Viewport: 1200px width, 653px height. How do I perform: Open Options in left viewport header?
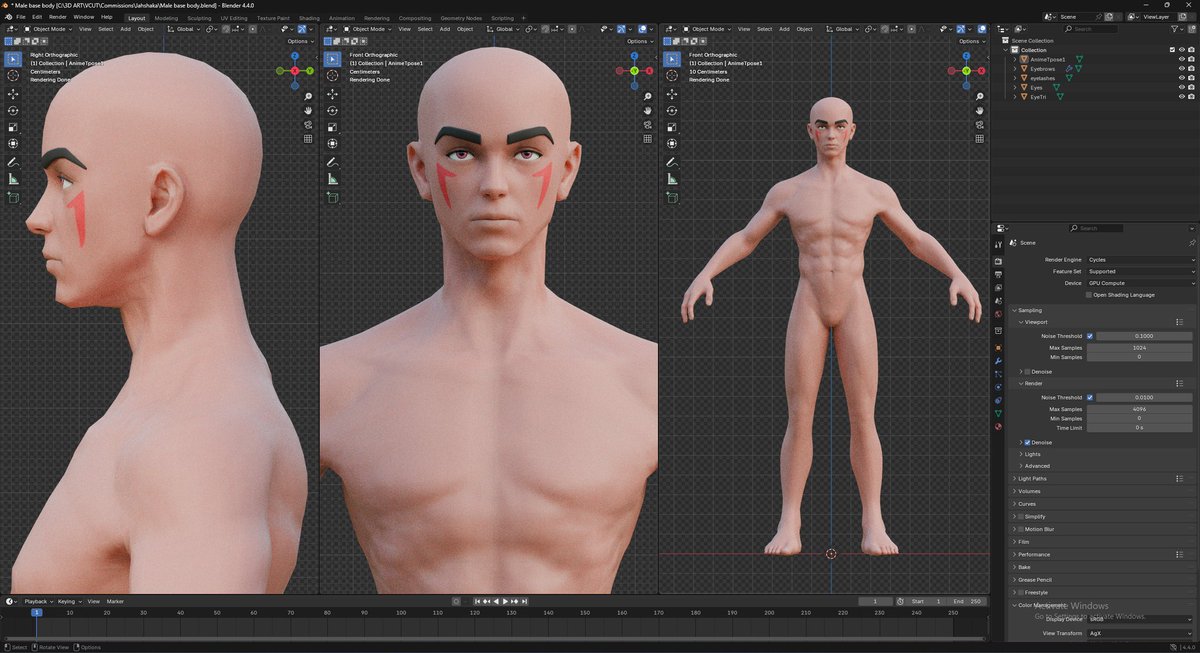tap(299, 41)
